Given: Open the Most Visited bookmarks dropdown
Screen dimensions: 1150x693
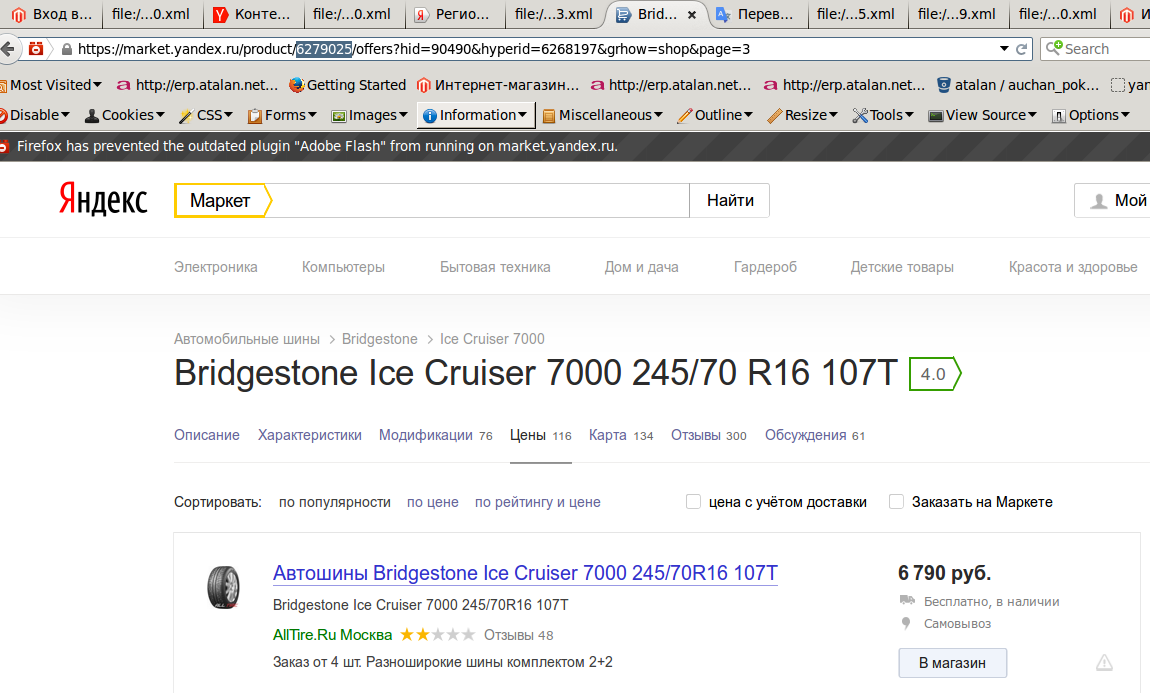Looking at the screenshot, I should pos(51,85).
